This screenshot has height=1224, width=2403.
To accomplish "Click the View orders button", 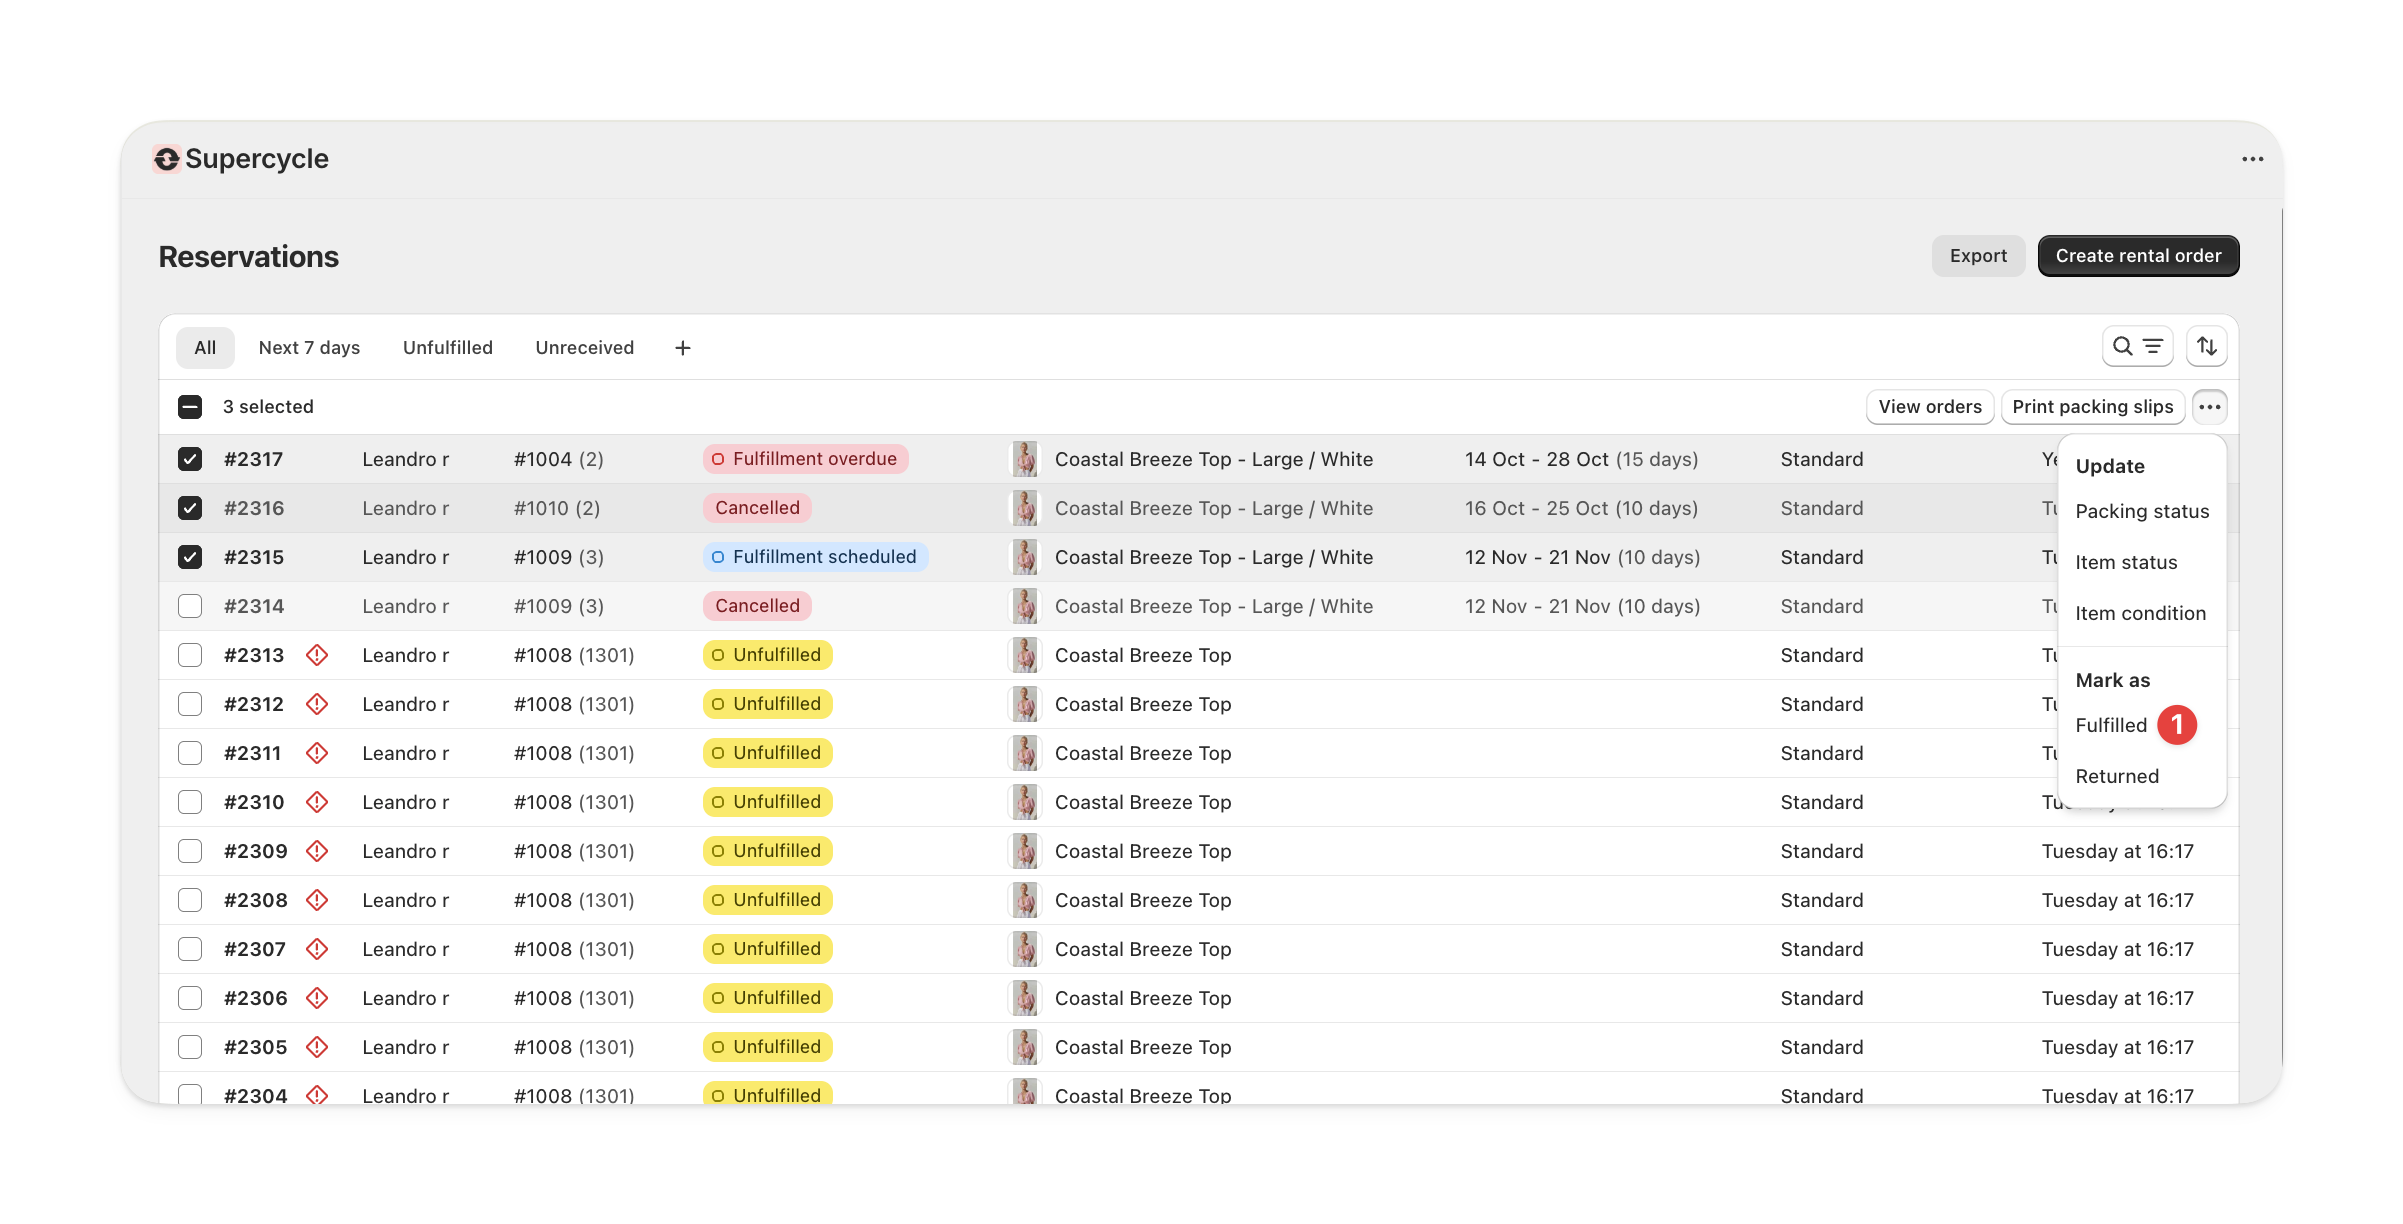I will coord(1929,406).
